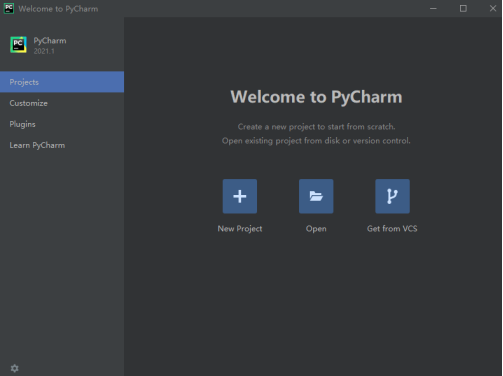Click the 'Open existing project from disk' line
The height and width of the screenshot is (376, 503).
(316, 141)
